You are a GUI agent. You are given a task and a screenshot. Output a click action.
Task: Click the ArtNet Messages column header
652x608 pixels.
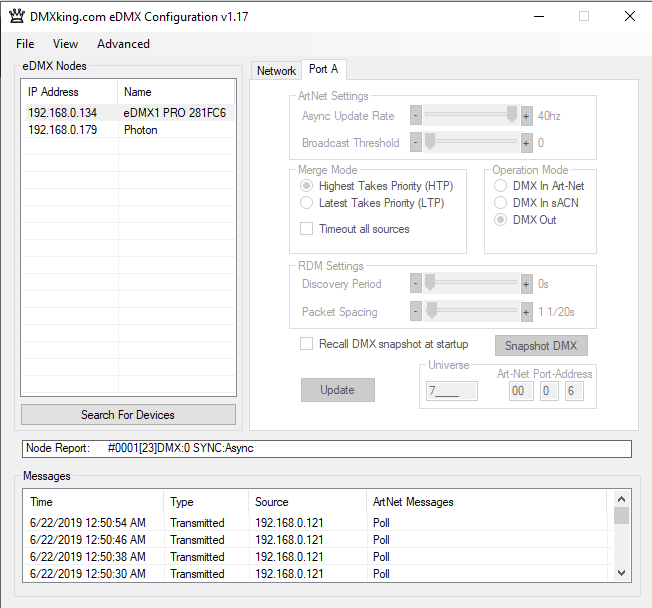tap(487, 502)
